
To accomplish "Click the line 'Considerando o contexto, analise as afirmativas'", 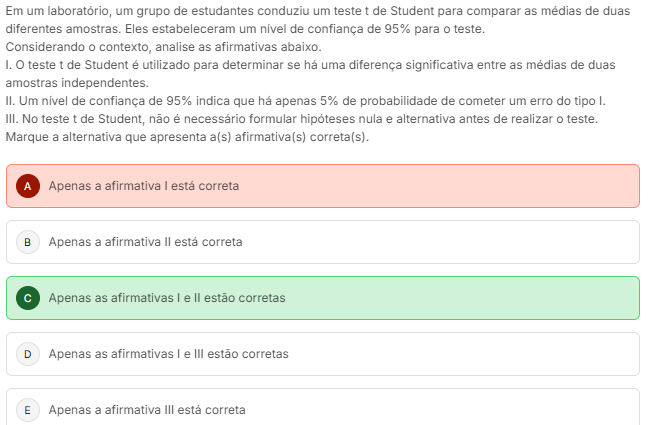I will click(x=163, y=47).
